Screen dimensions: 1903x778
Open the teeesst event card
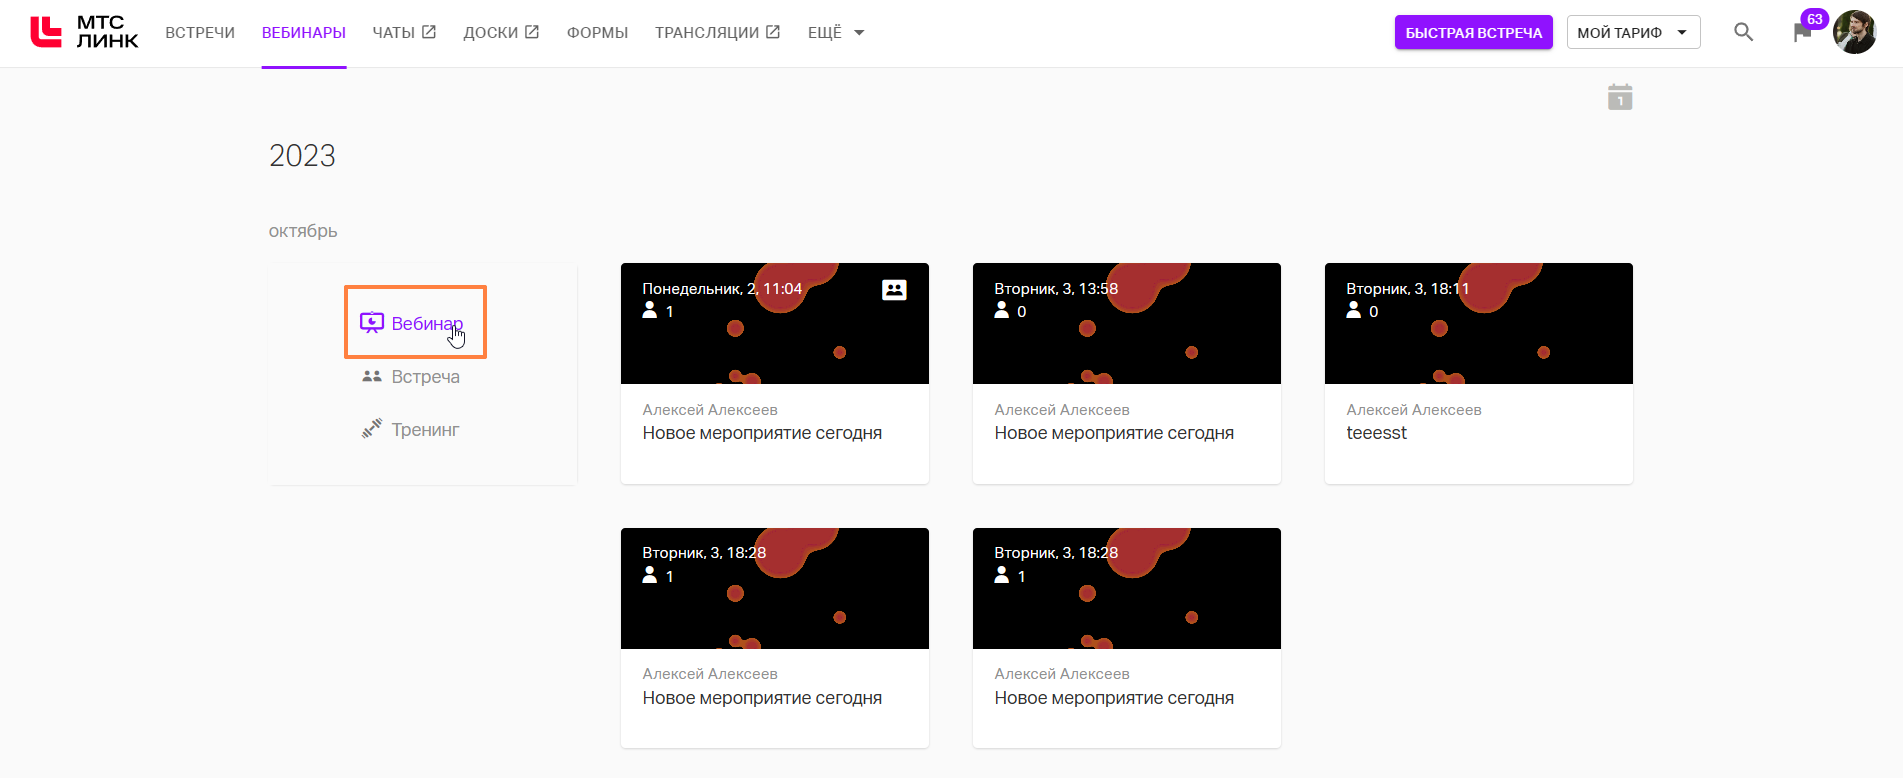coord(1478,433)
